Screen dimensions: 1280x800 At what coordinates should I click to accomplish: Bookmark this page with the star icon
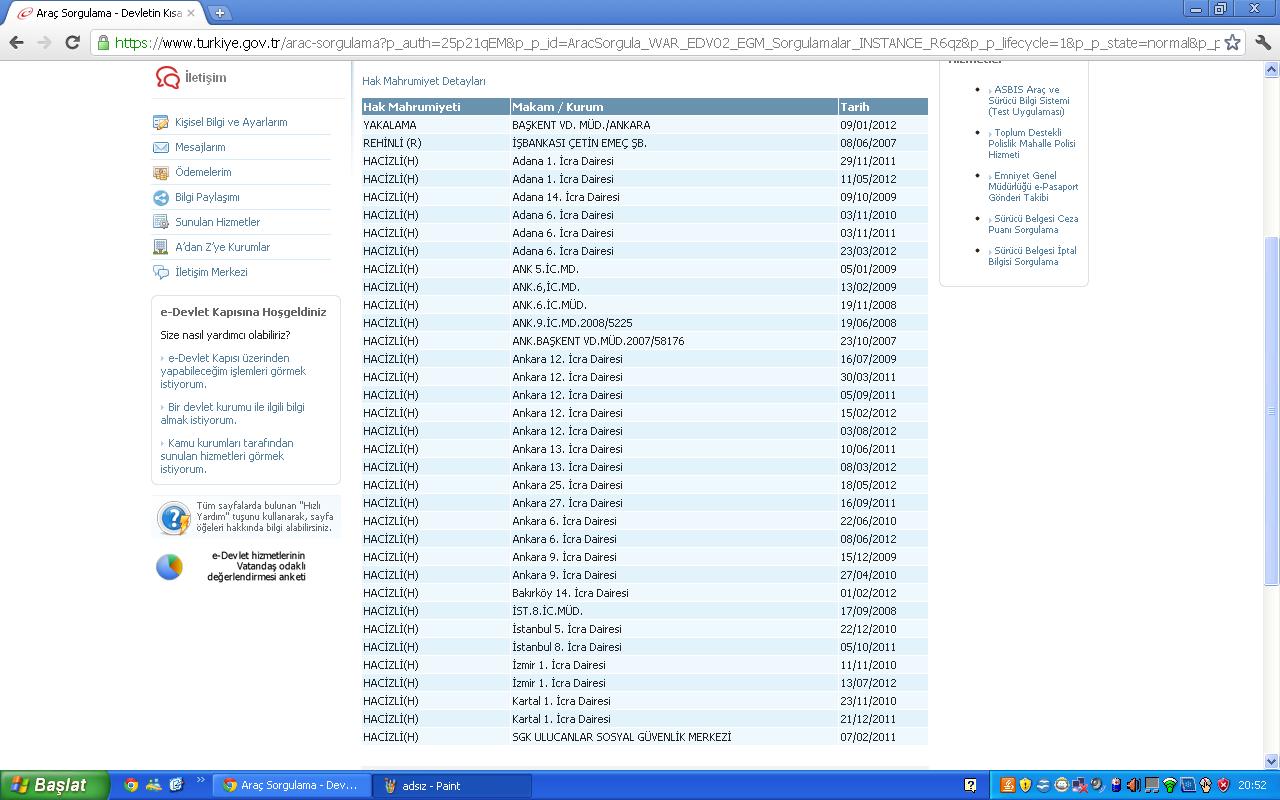(1233, 42)
